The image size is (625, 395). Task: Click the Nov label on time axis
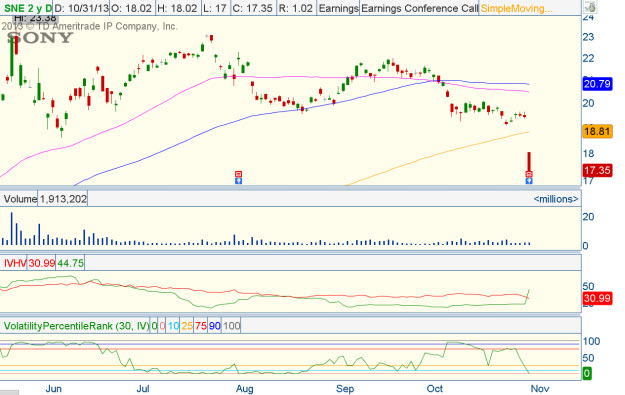(x=540, y=388)
